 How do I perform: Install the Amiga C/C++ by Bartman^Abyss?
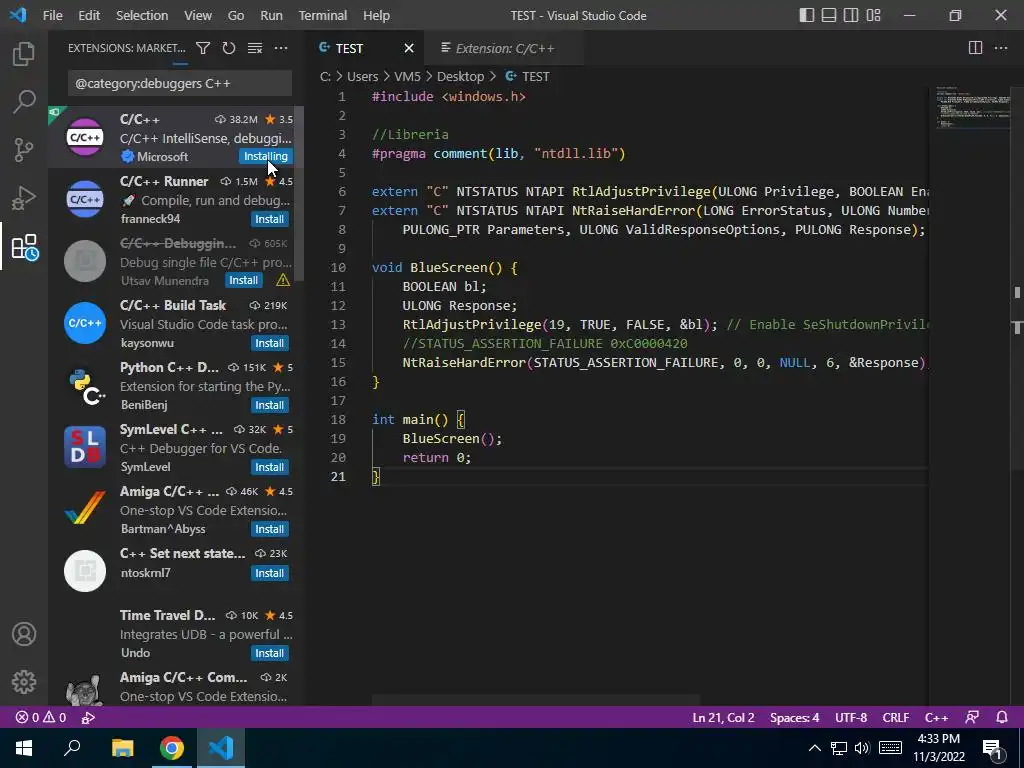tap(269, 529)
